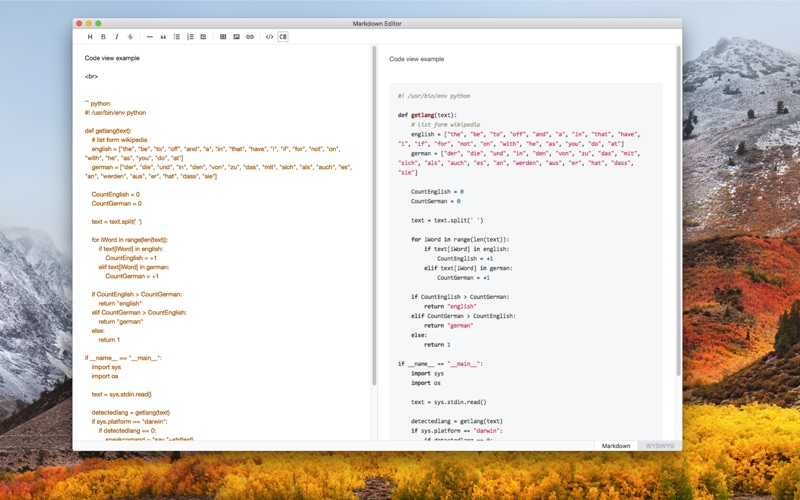Insert task checkbox list
Screen dimensions: 800x500
203,37
